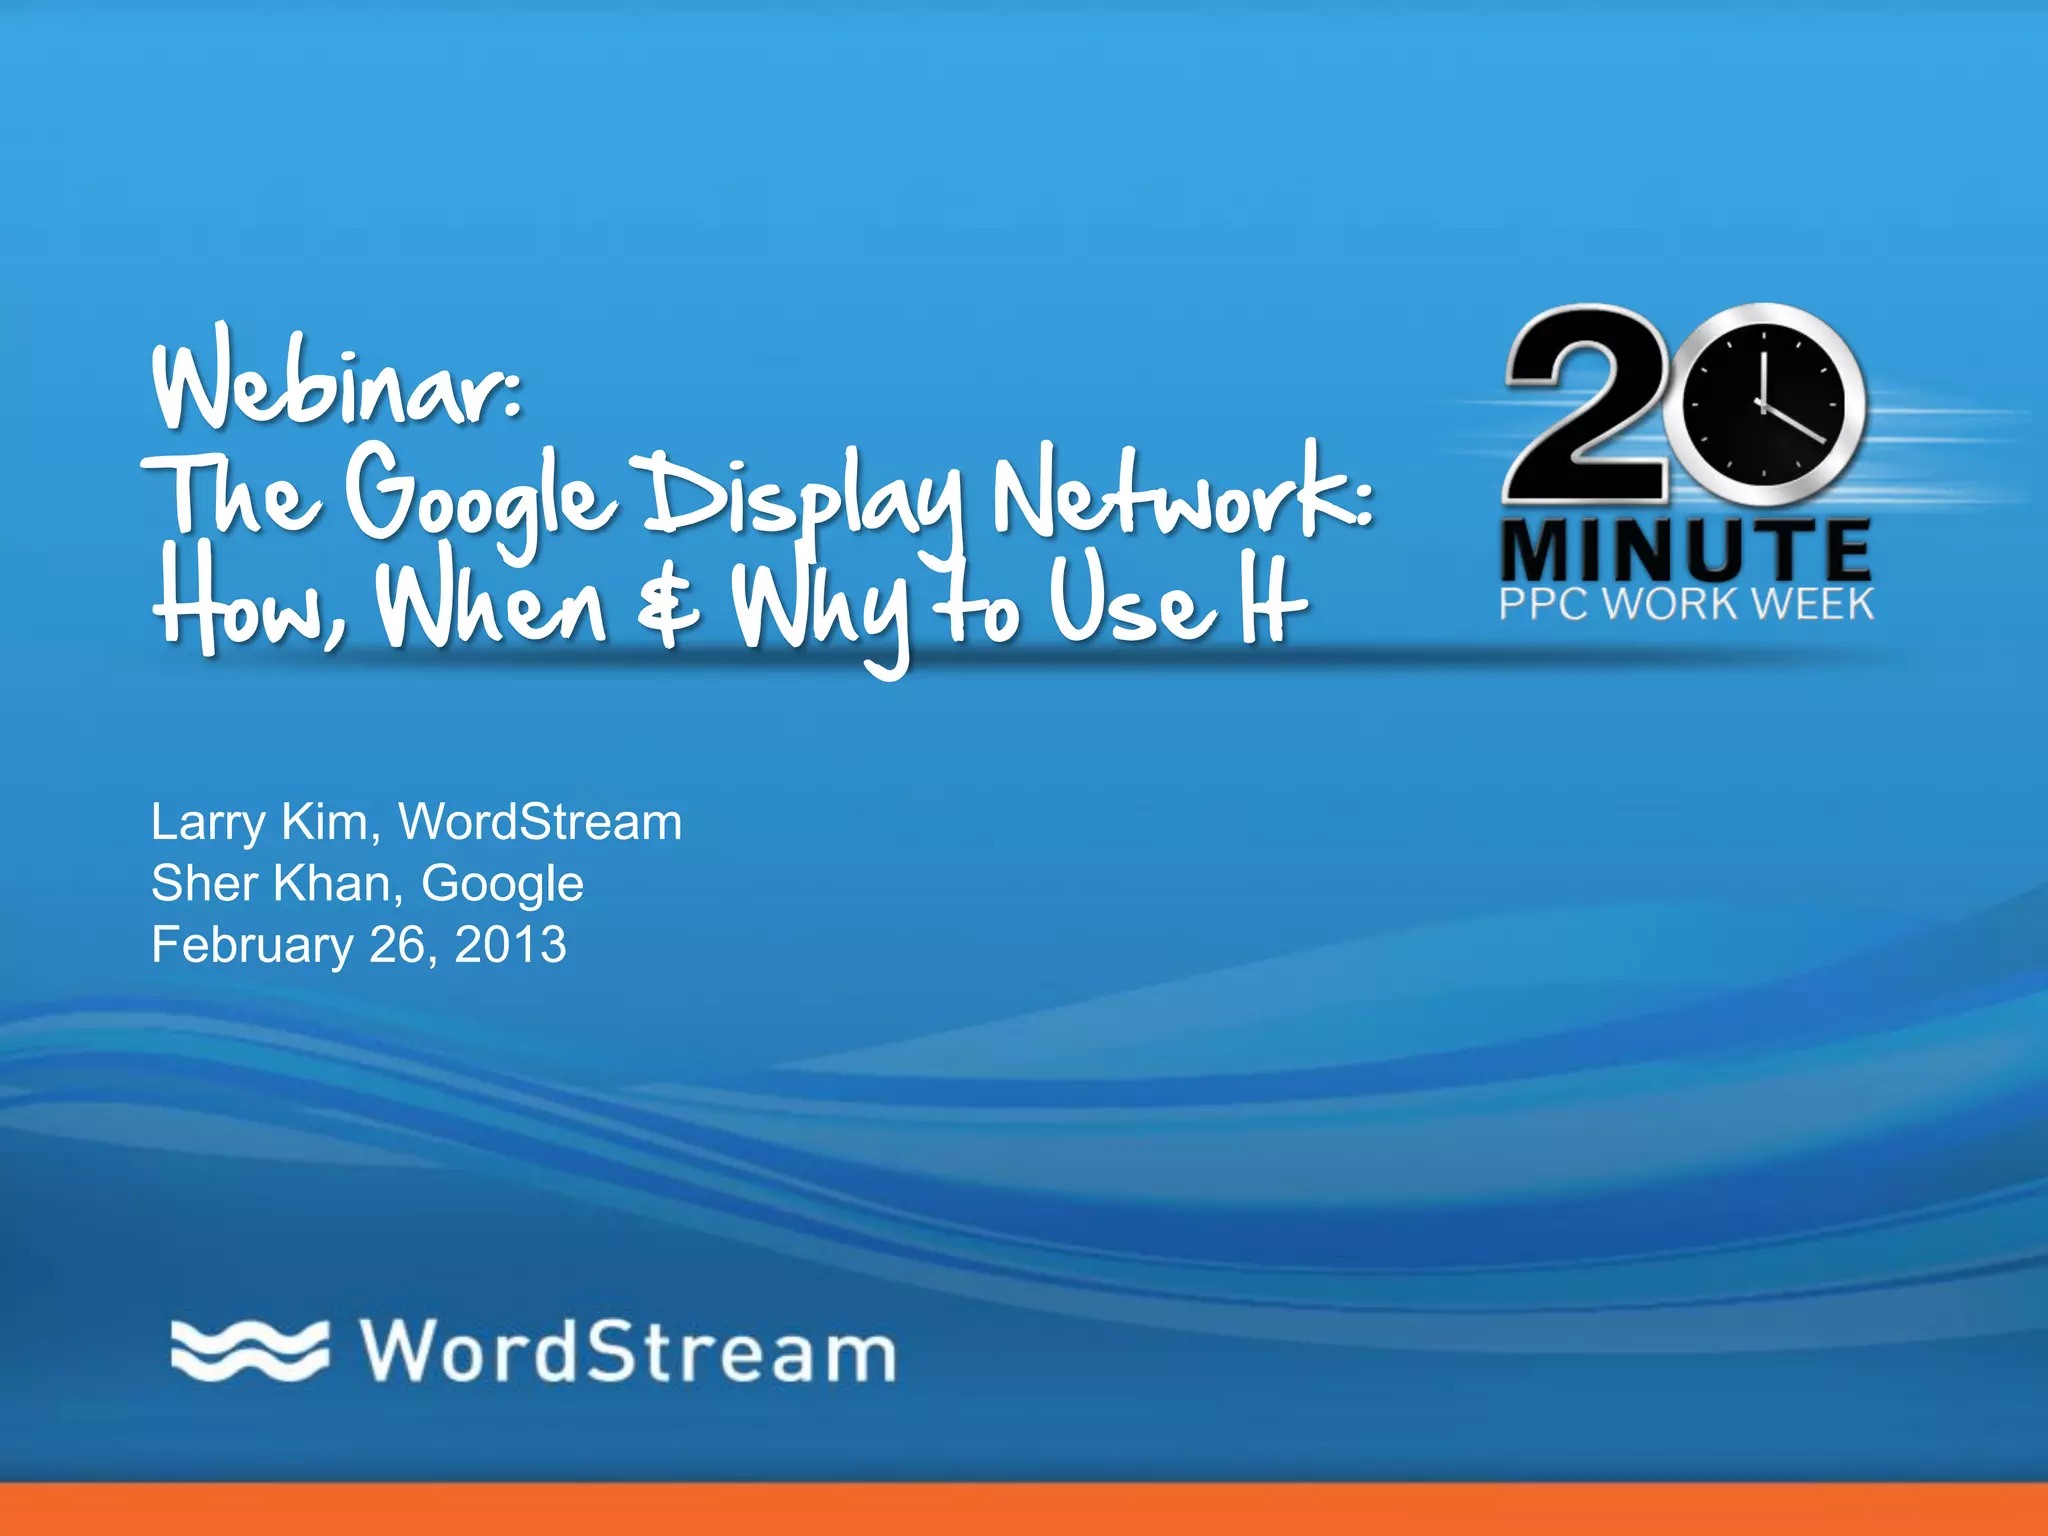Click the large numeral 2 in the logo
The height and width of the screenshot is (1536, 2048).
pyautogui.click(x=1590, y=410)
